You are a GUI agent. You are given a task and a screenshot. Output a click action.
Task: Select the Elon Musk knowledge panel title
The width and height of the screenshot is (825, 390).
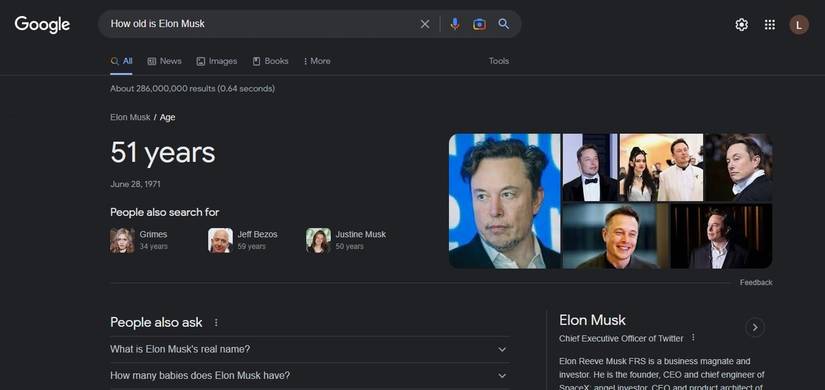click(592, 320)
